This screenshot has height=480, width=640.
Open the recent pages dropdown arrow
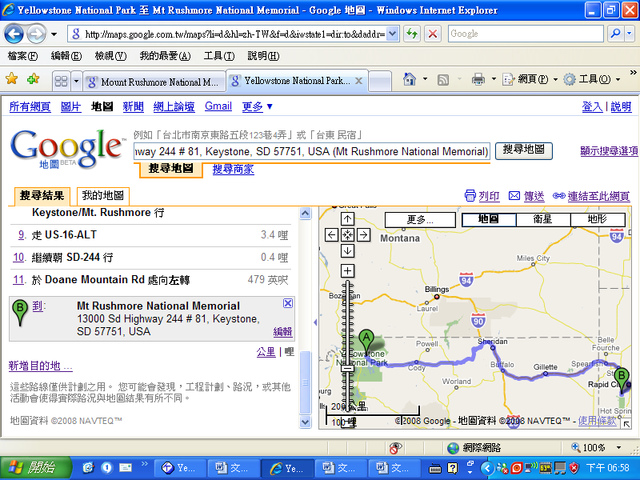[x=54, y=34]
